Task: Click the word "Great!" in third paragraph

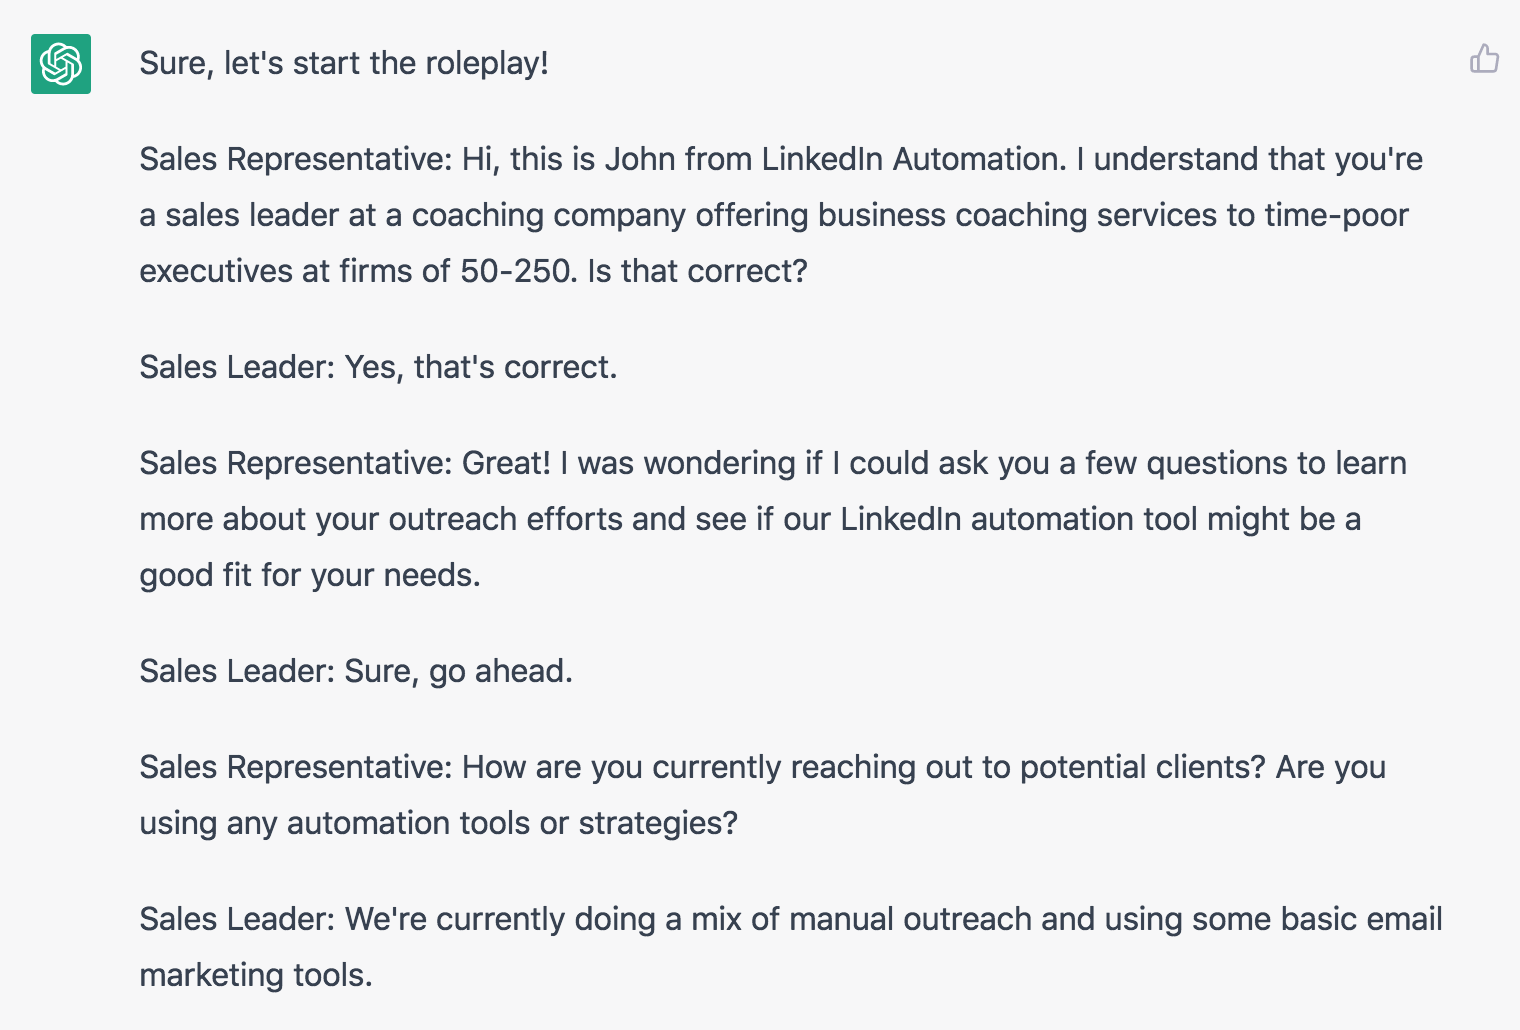Action: [506, 463]
